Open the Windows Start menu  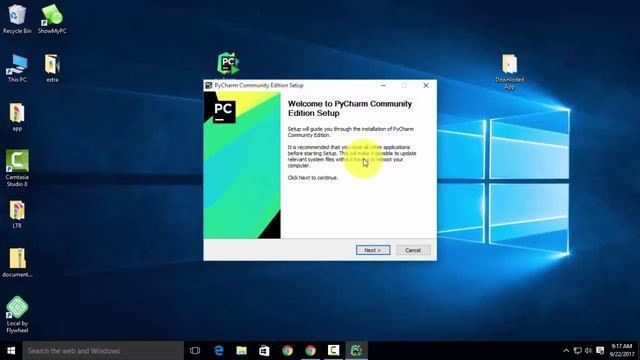[x=11, y=351]
